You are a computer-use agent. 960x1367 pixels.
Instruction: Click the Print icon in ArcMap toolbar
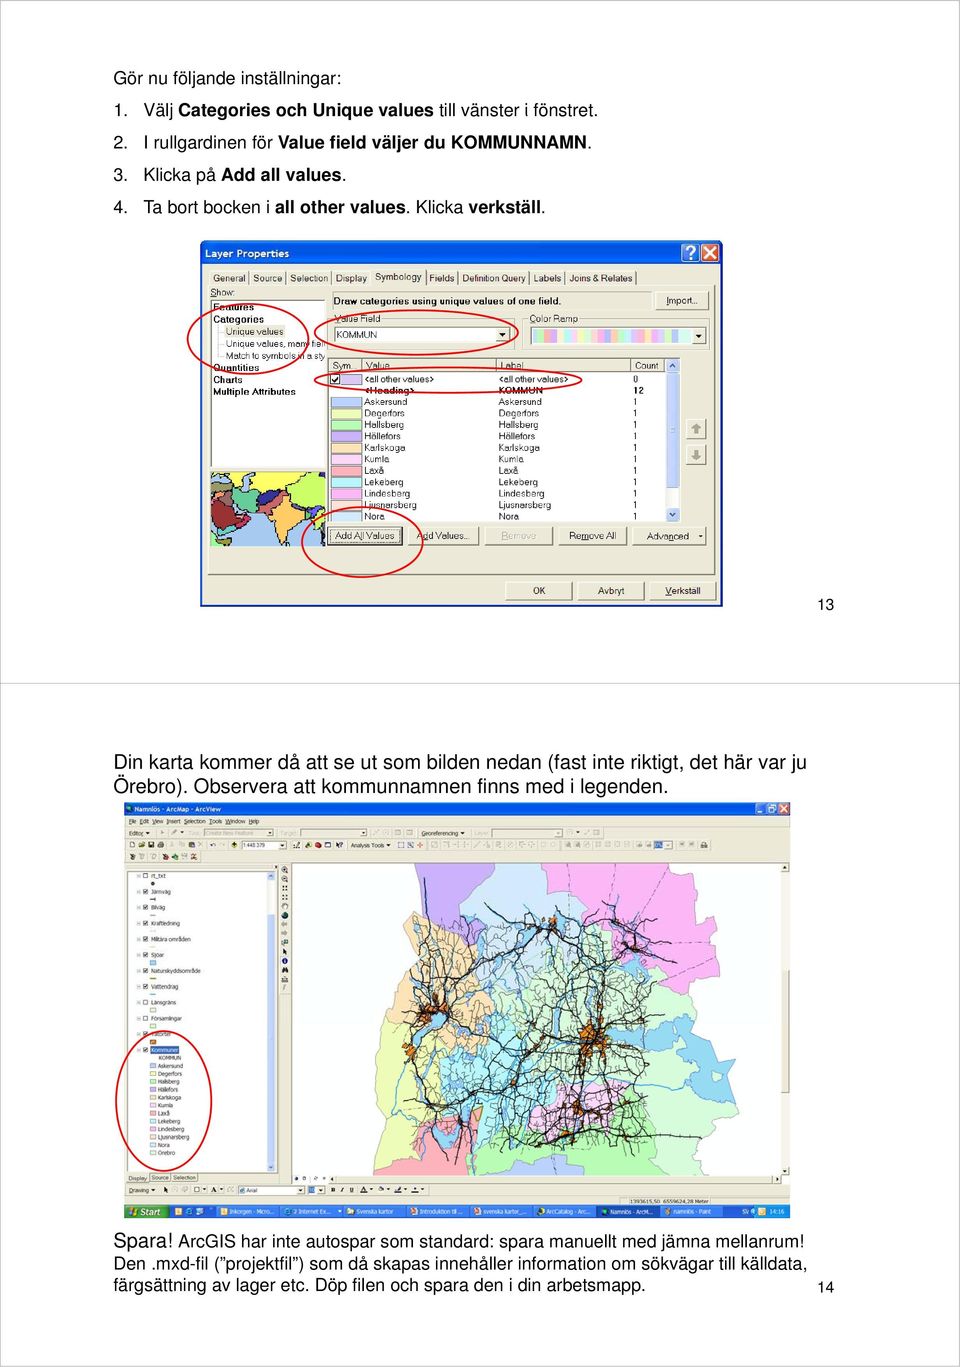click(160, 845)
